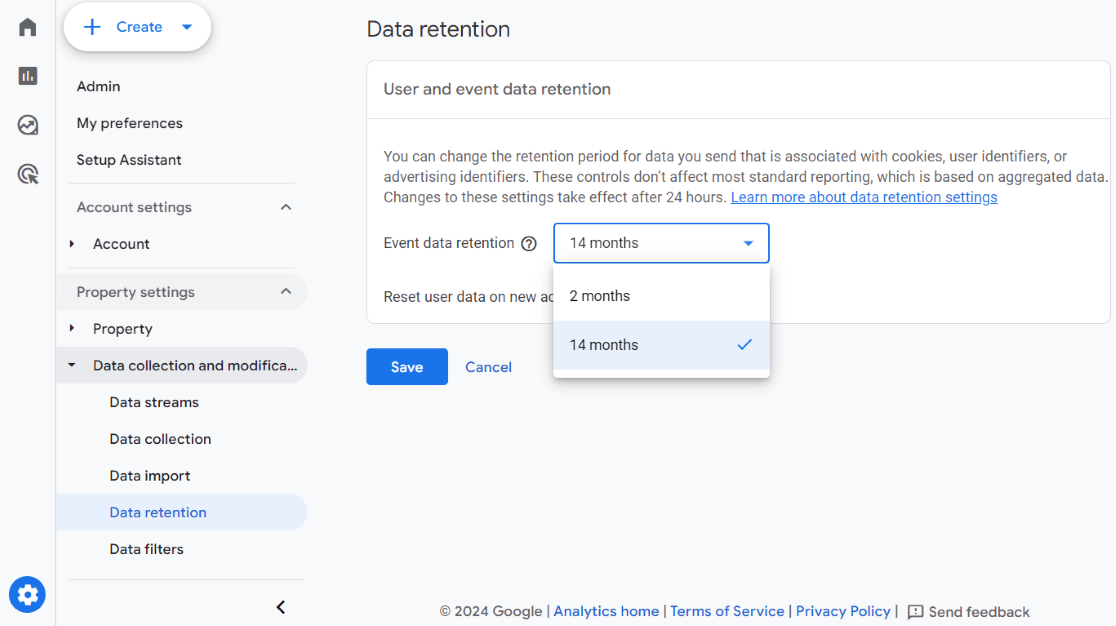Click the checkmark beside 14 months
Image resolution: width=1116 pixels, height=626 pixels.
pyautogui.click(x=744, y=344)
